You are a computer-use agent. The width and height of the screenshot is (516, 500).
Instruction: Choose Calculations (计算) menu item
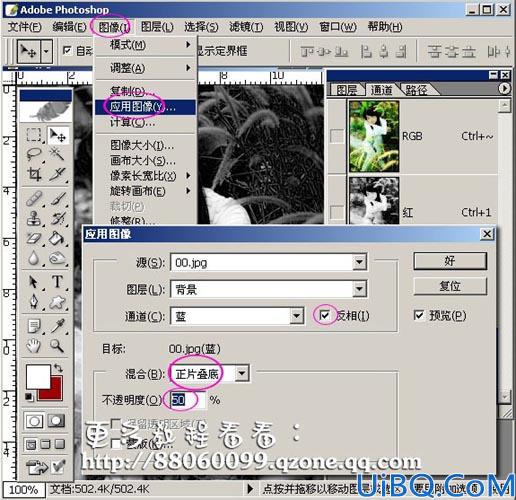[x=145, y=122]
